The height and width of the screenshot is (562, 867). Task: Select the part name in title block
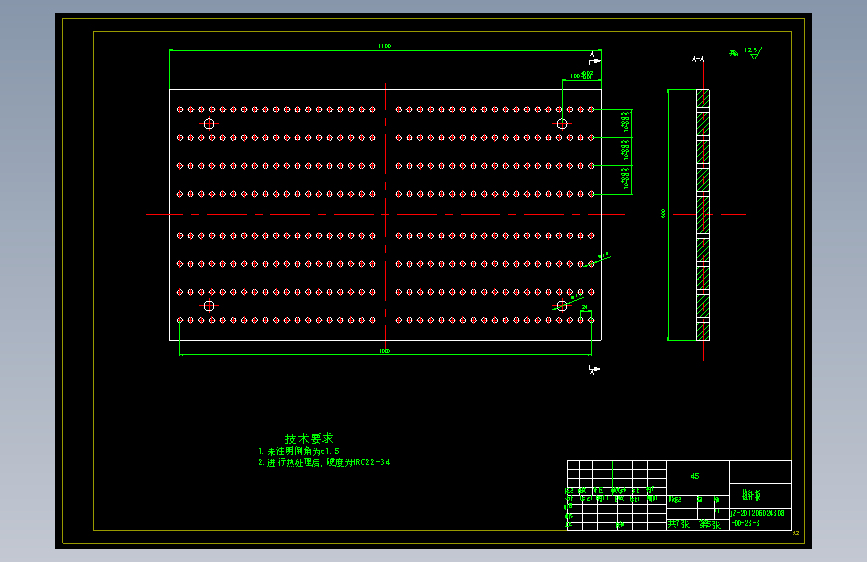click(751, 495)
